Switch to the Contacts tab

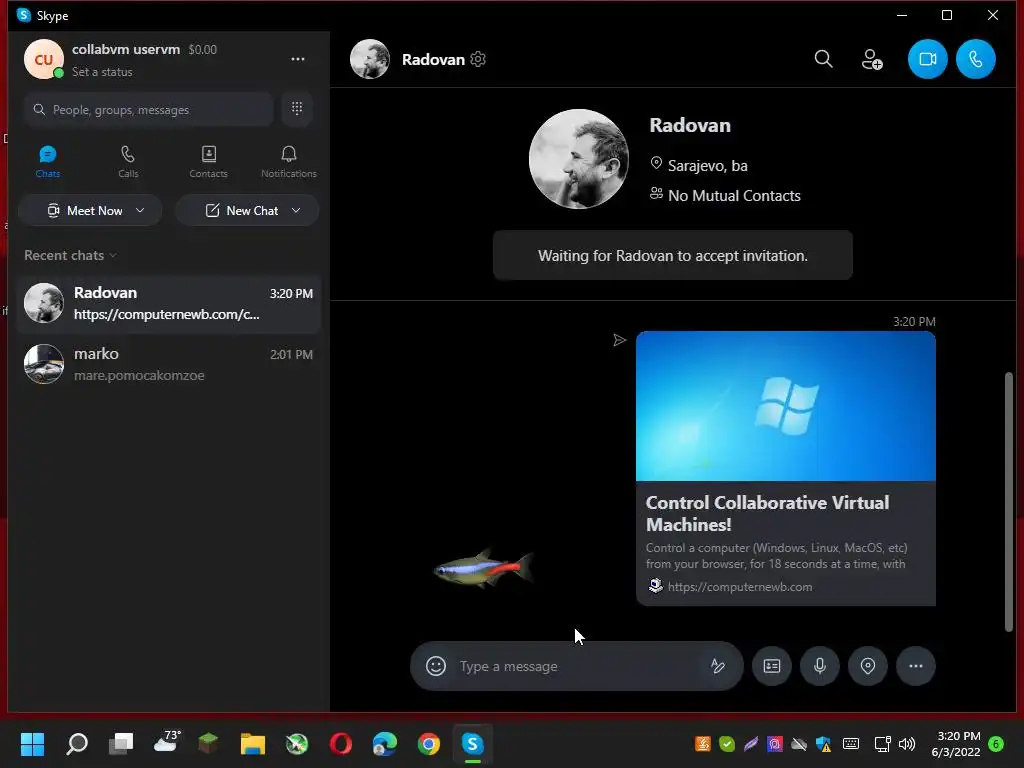[208, 161]
